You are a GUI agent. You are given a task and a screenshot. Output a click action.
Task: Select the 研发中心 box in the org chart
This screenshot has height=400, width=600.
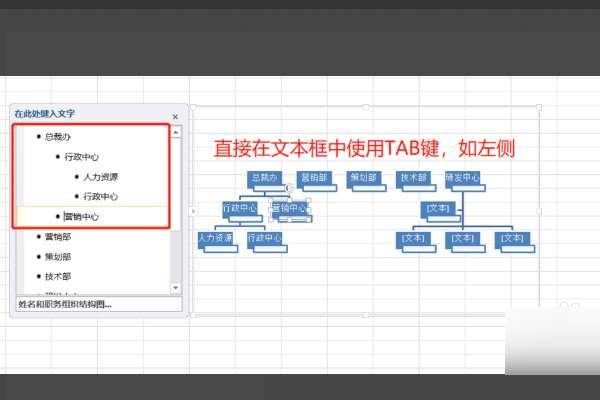[x=463, y=178]
